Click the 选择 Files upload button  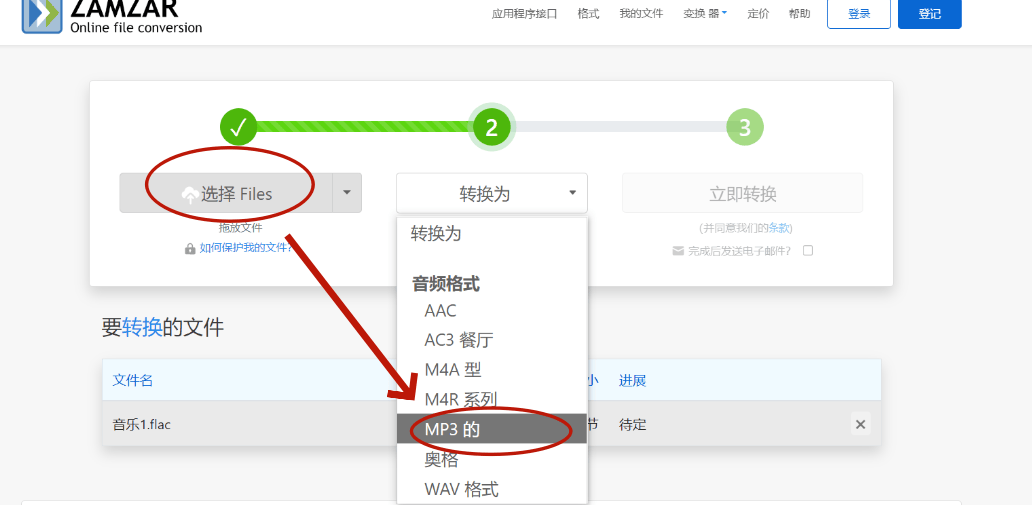(x=226, y=194)
